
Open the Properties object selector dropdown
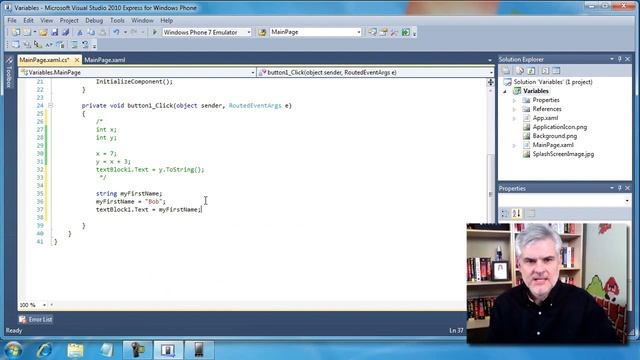(627, 200)
